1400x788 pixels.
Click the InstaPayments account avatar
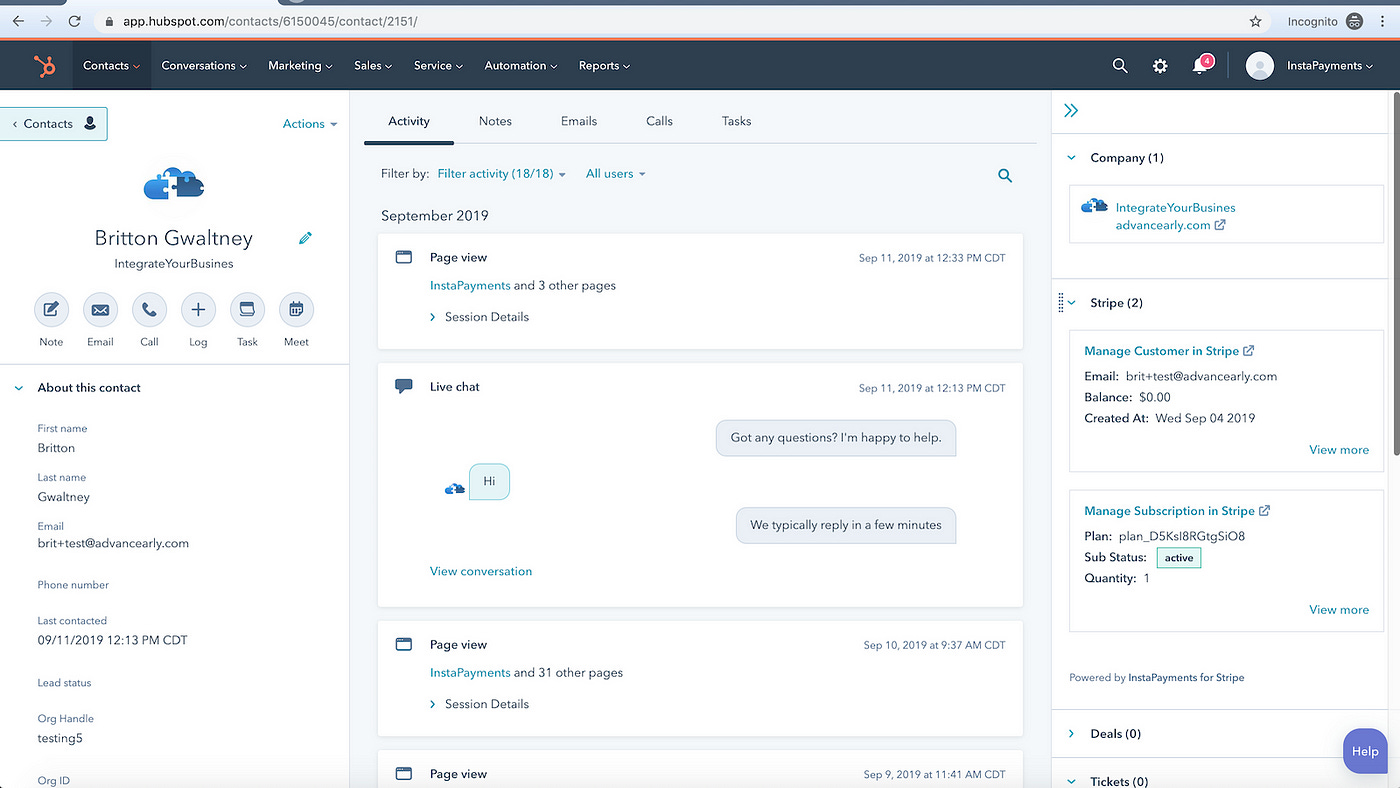(x=1260, y=66)
